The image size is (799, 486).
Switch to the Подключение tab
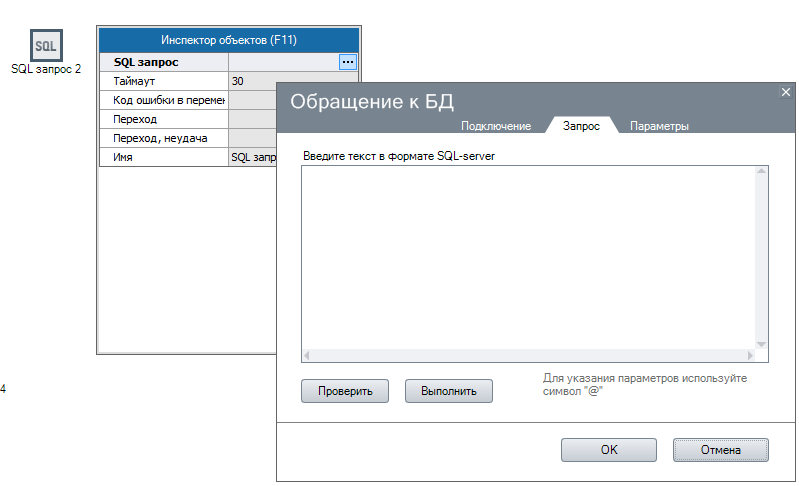[495, 126]
